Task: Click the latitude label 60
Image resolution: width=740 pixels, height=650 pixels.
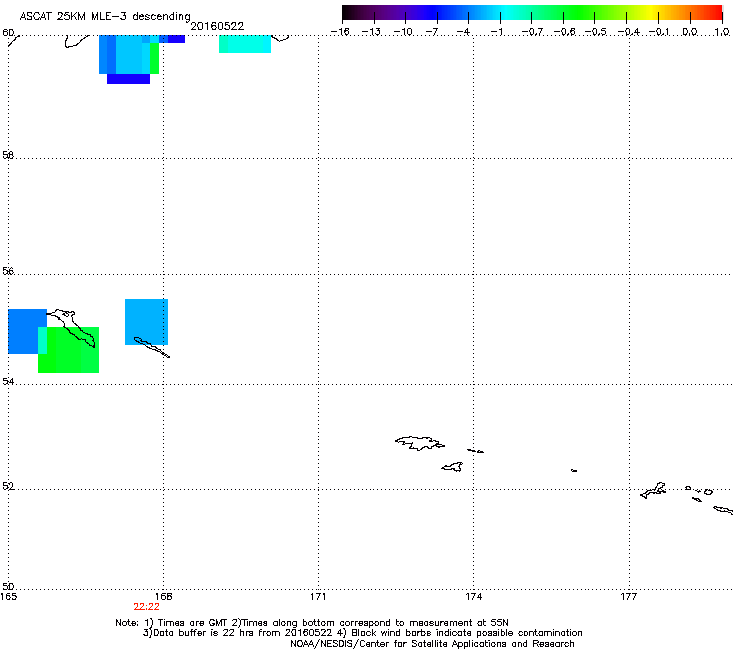Action: pyautogui.click(x=8, y=33)
